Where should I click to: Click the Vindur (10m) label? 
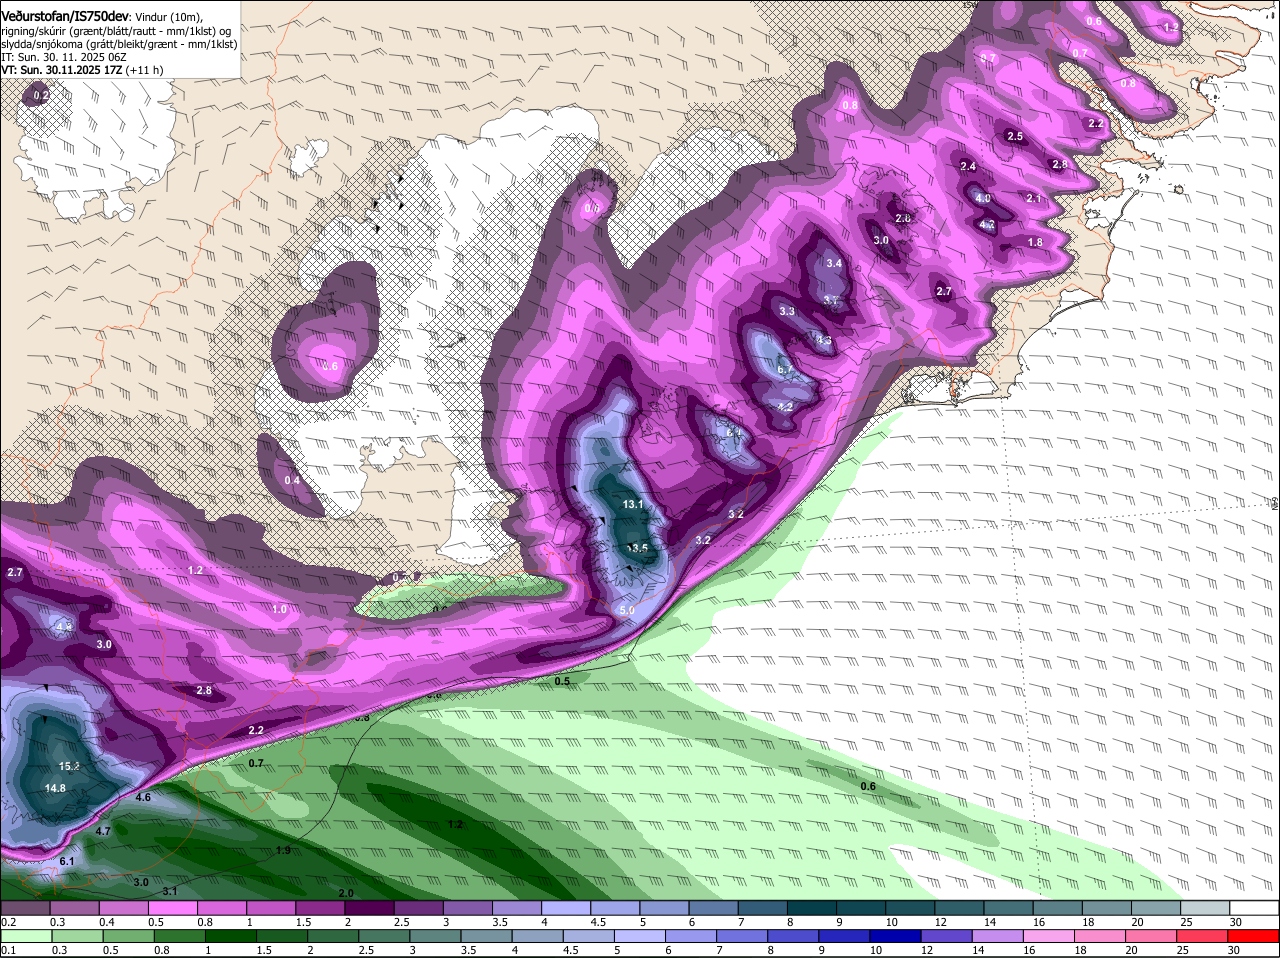click(x=169, y=17)
